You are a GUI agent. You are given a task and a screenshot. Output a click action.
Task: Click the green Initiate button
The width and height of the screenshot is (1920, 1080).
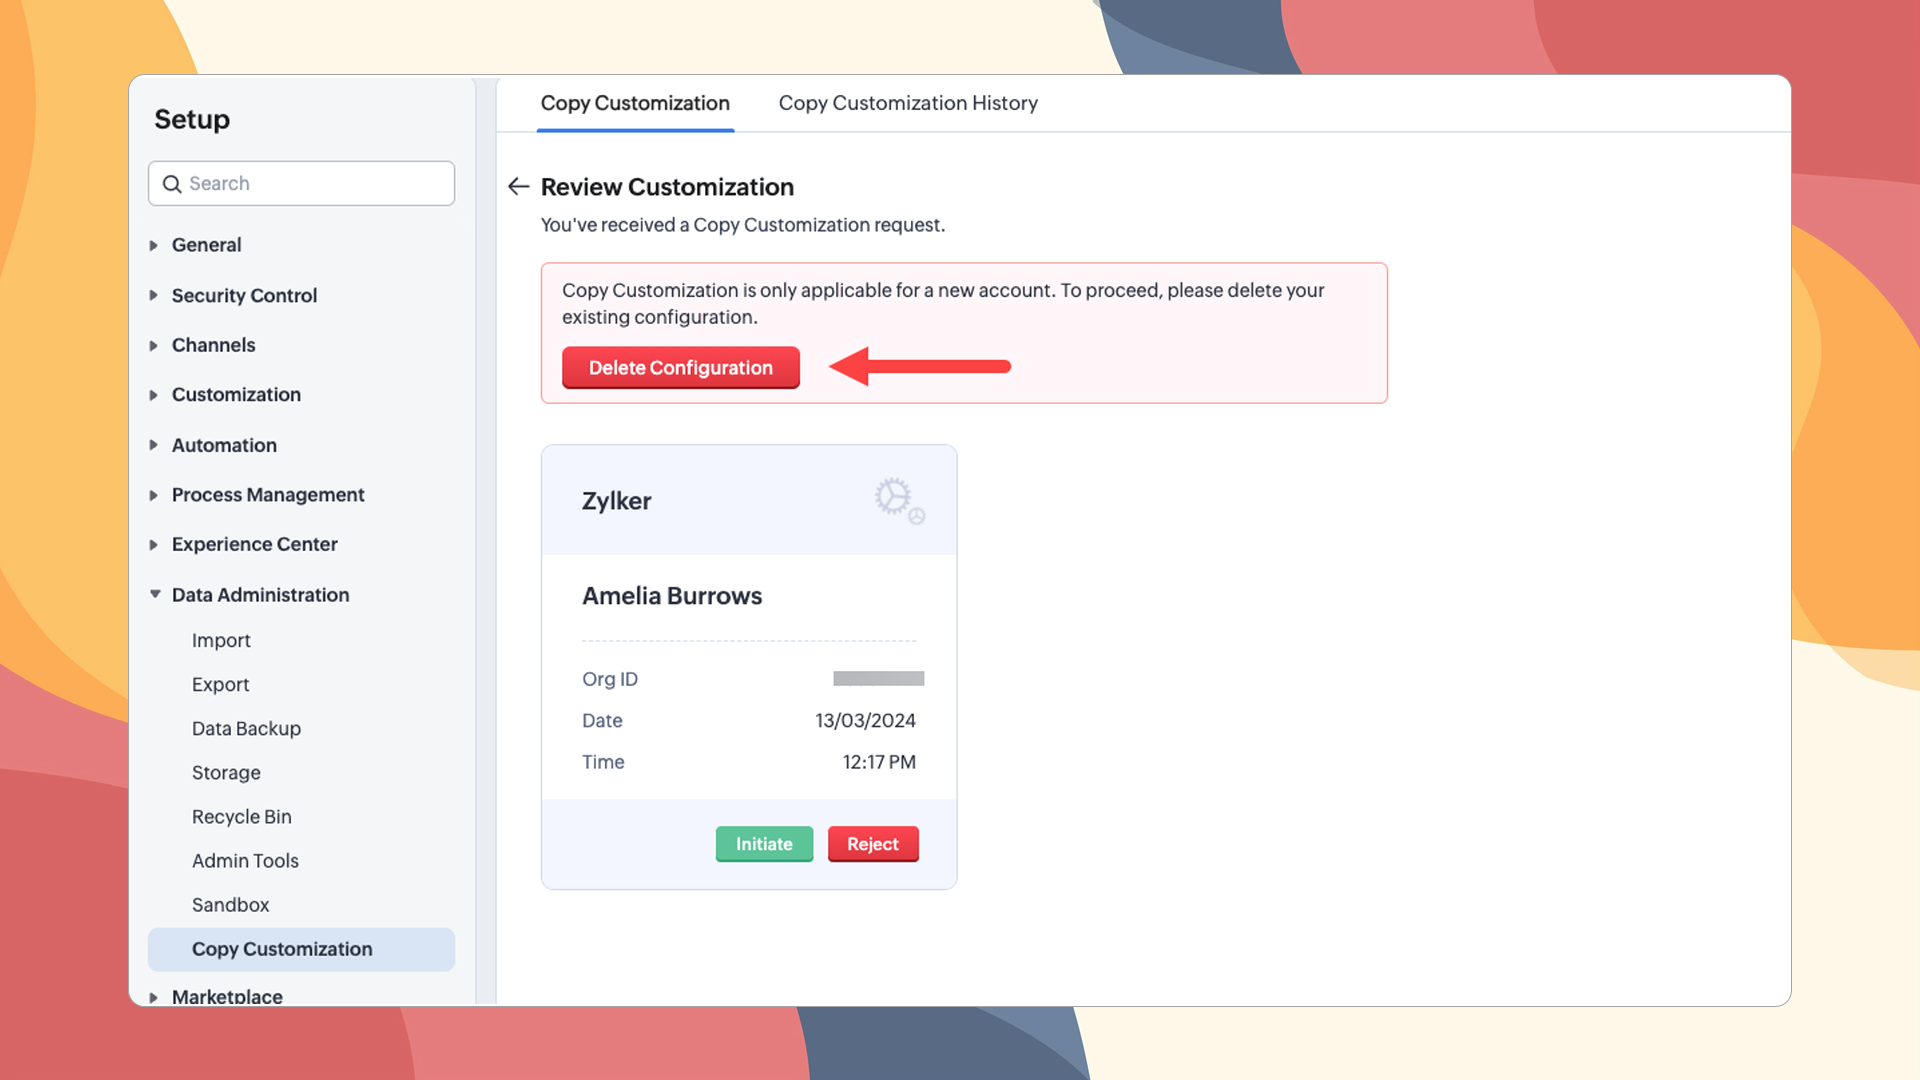764,844
